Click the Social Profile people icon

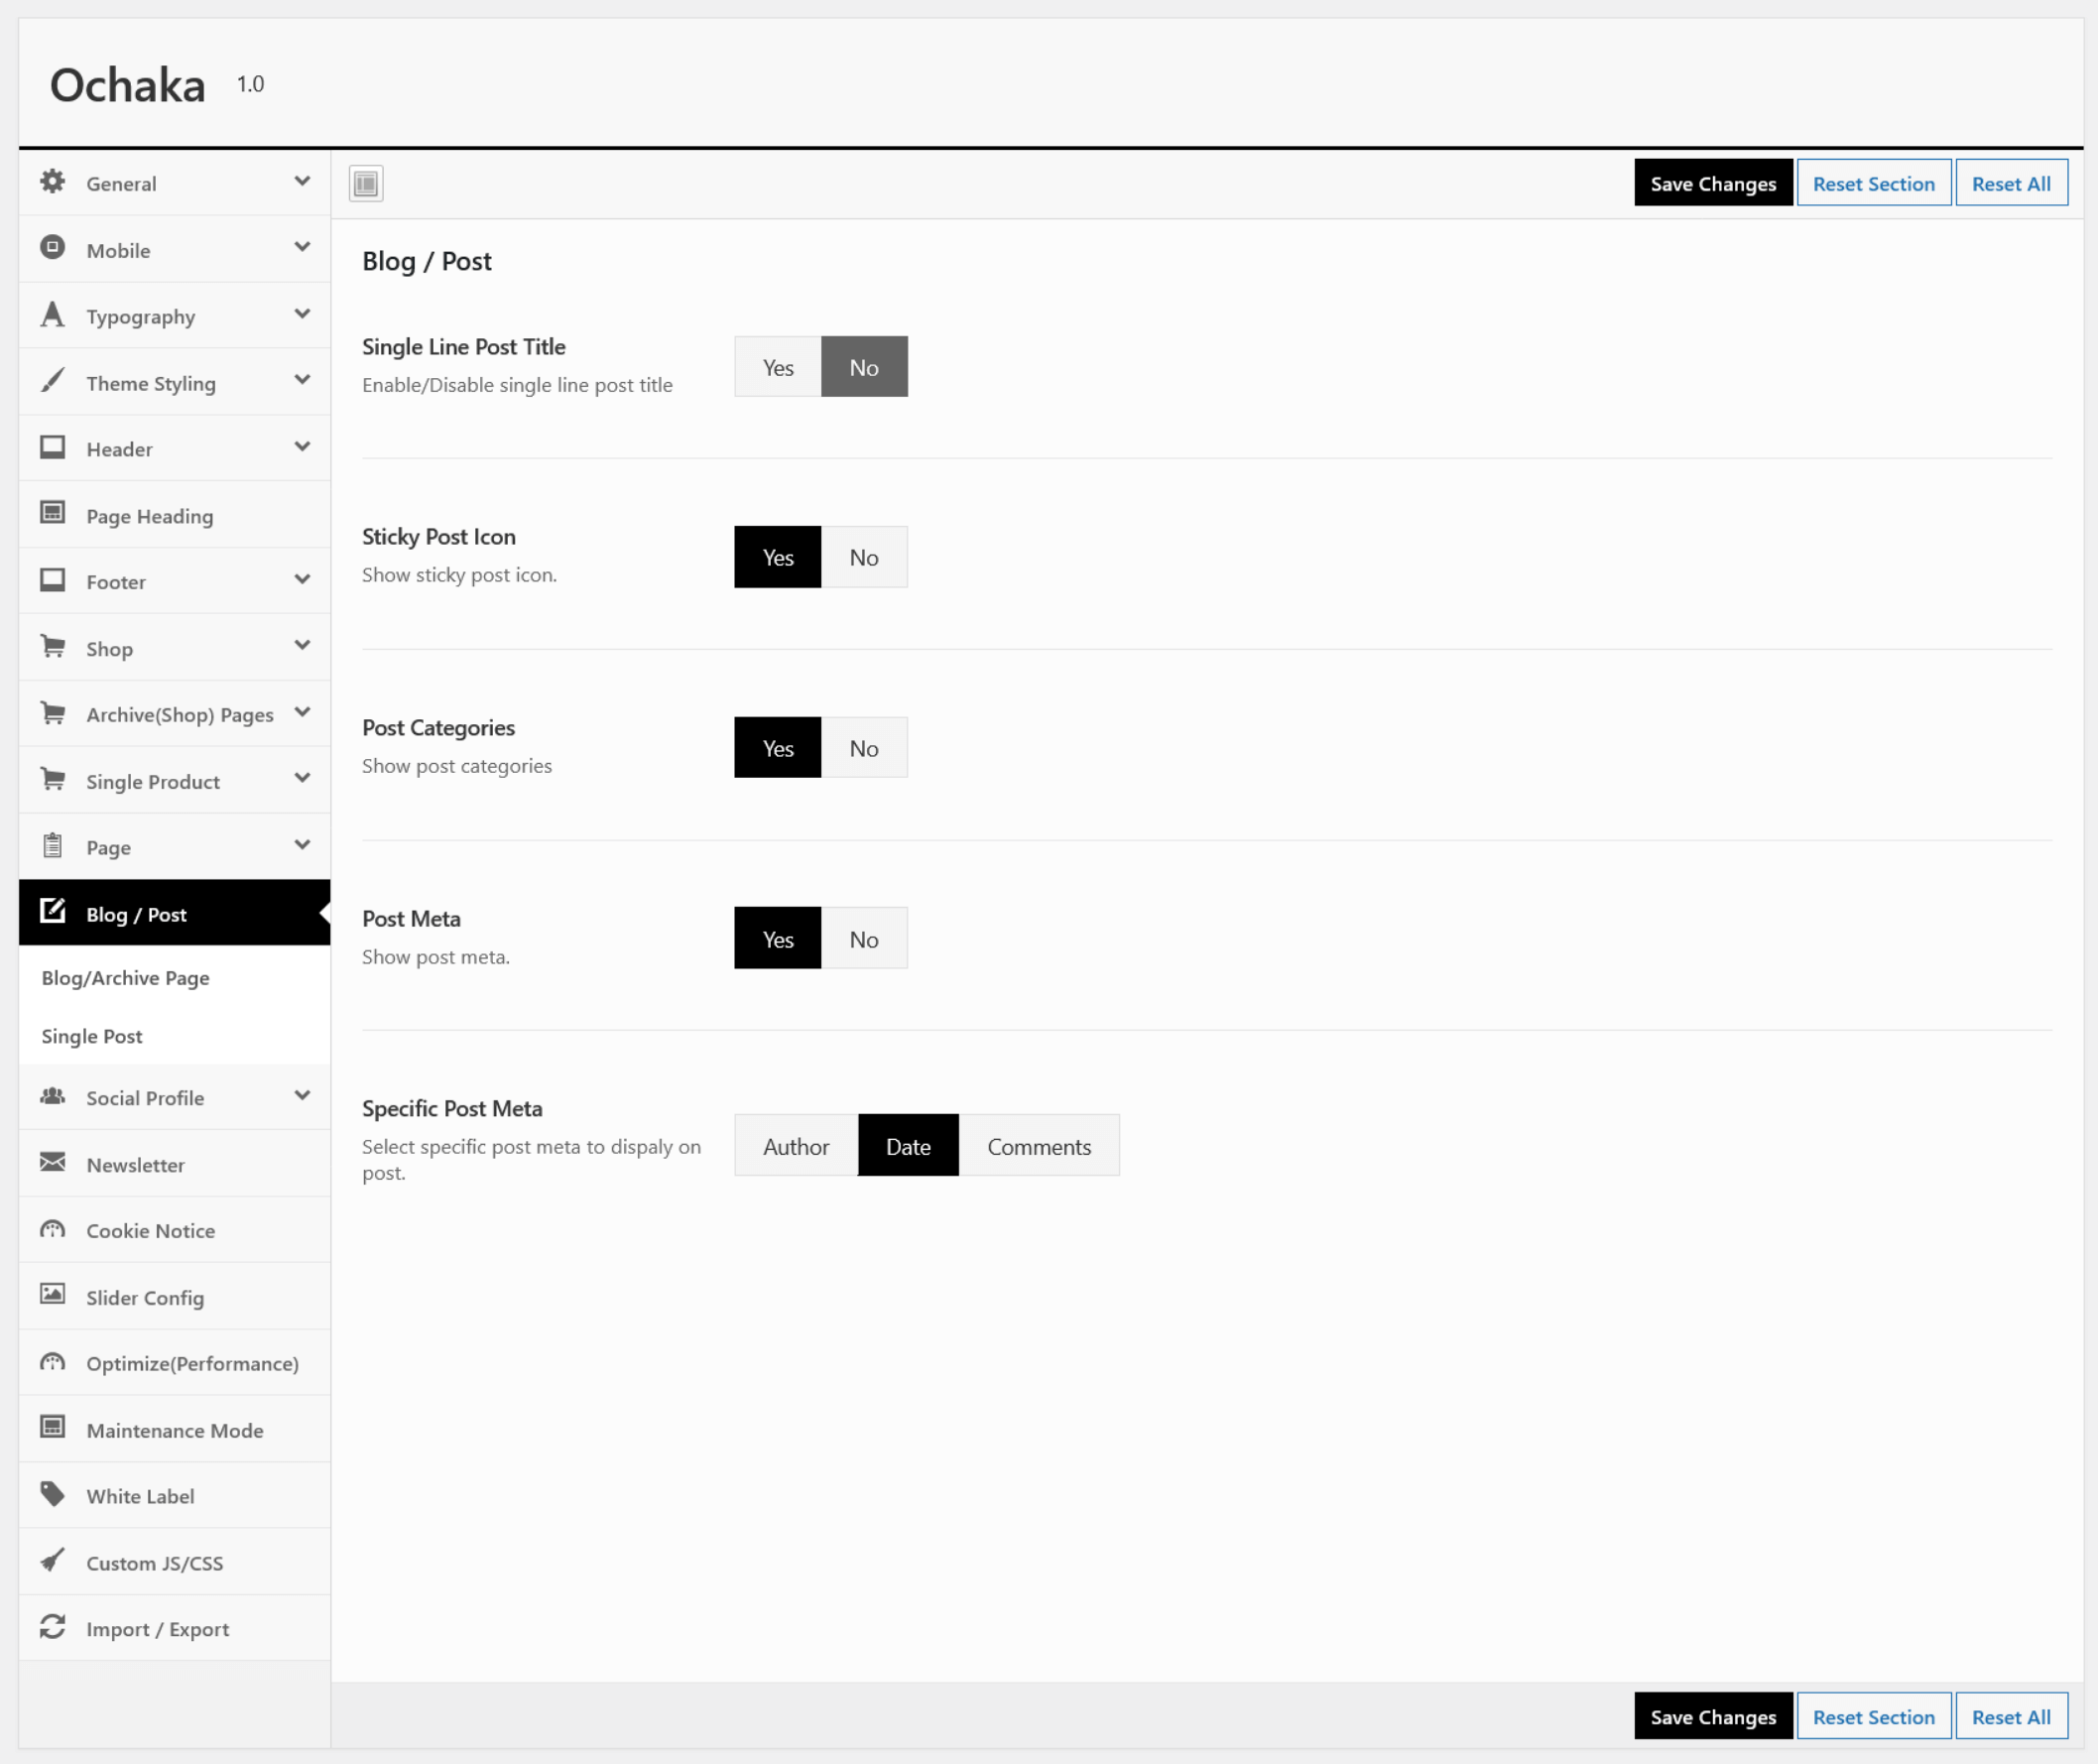[53, 1096]
